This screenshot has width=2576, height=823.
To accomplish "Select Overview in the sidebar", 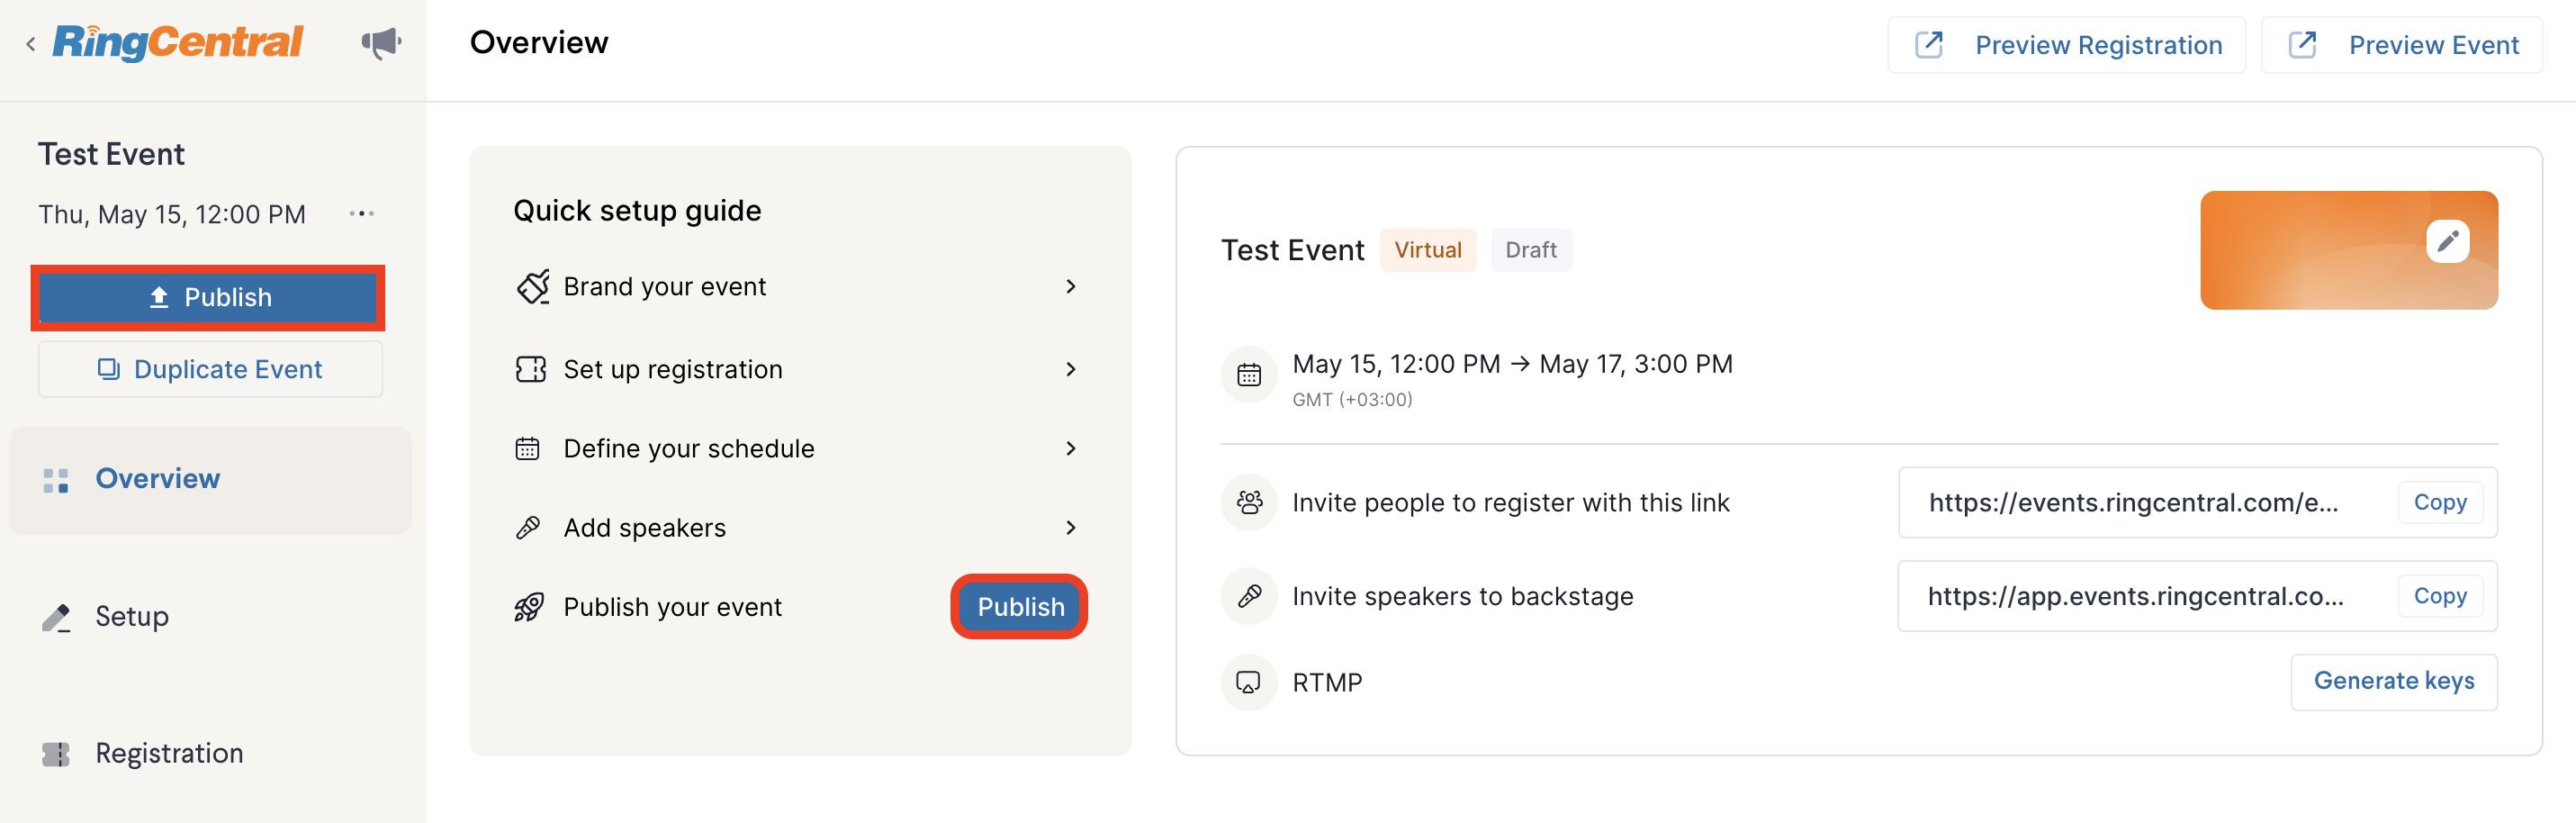I will pos(210,479).
